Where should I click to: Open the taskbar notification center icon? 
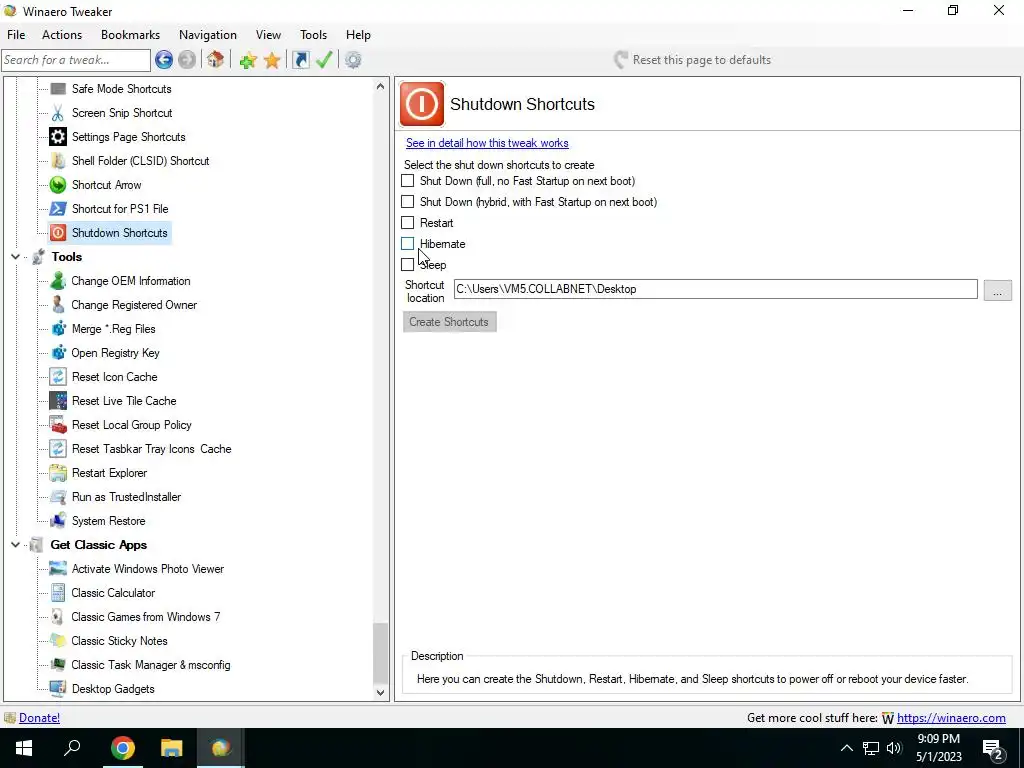point(993,750)
